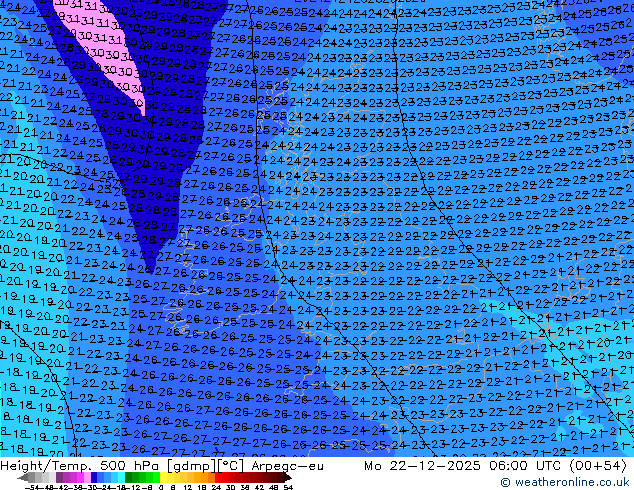Click the yellow segment of the color scale
Viewport: 634px width, 490px height.
[163, 477]
